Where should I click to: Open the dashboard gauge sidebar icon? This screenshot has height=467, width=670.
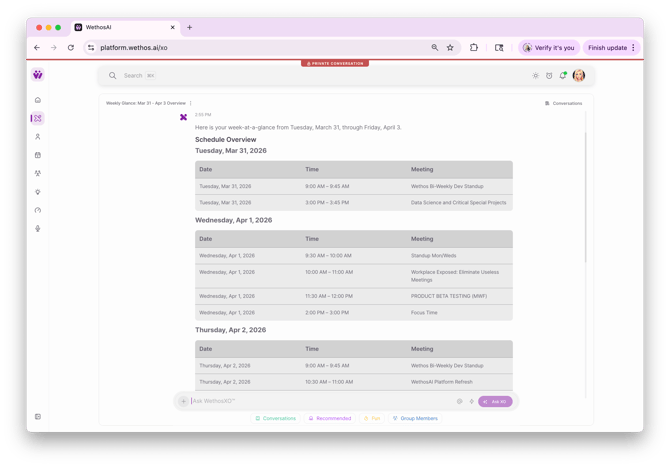[38, 210]
